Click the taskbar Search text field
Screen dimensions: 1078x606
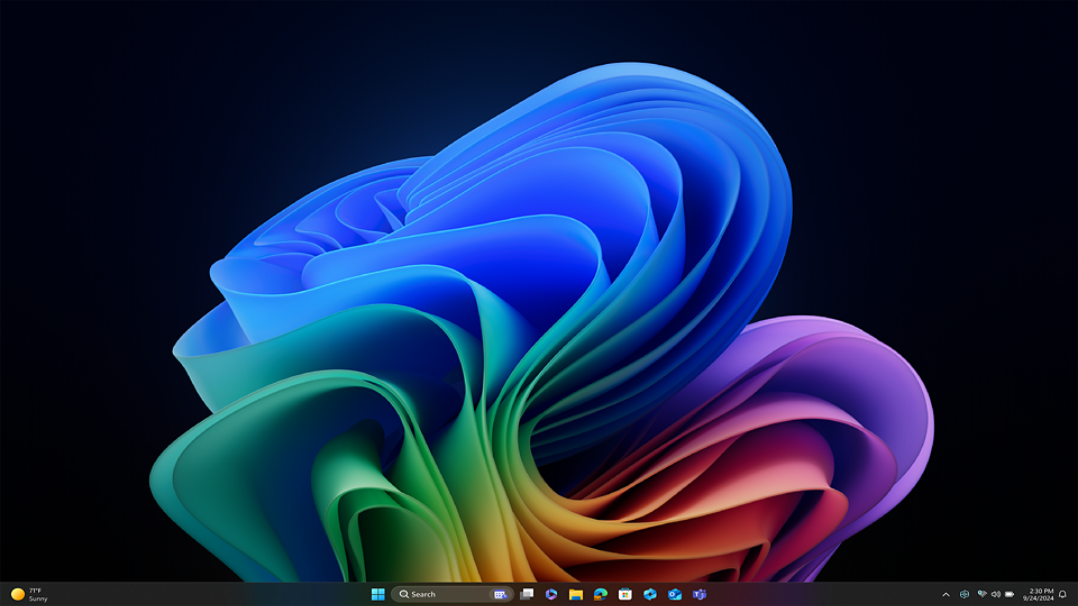(440, 594)
